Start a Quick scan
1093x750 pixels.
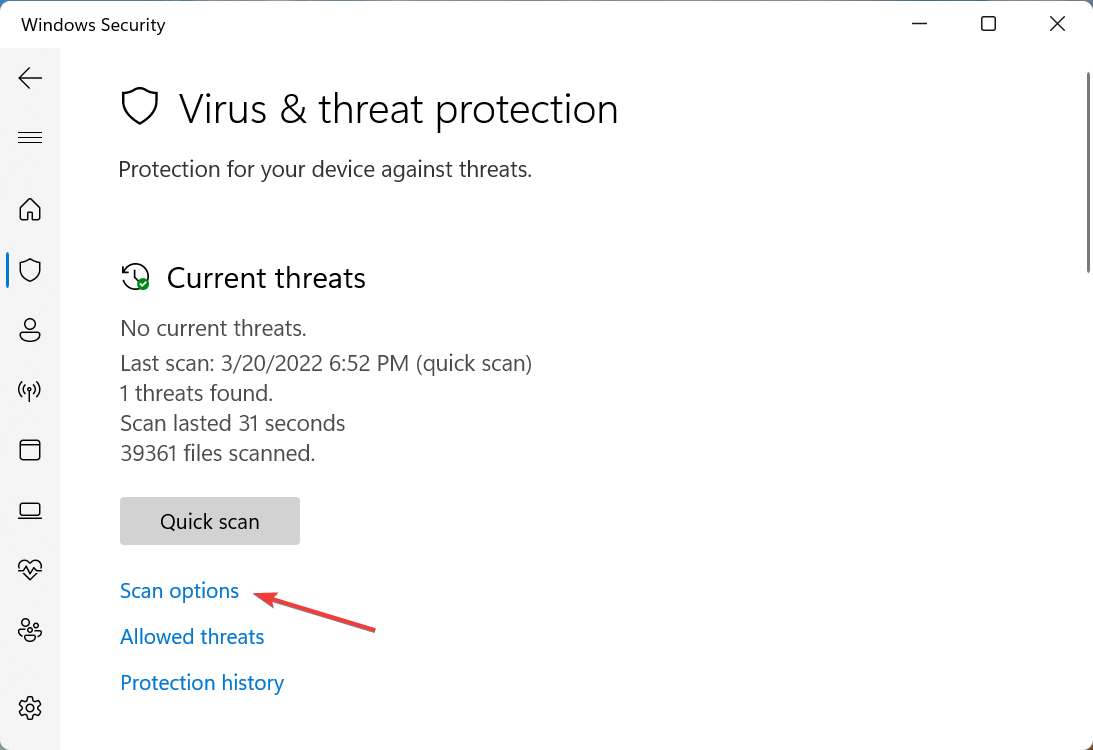[209, 521]
